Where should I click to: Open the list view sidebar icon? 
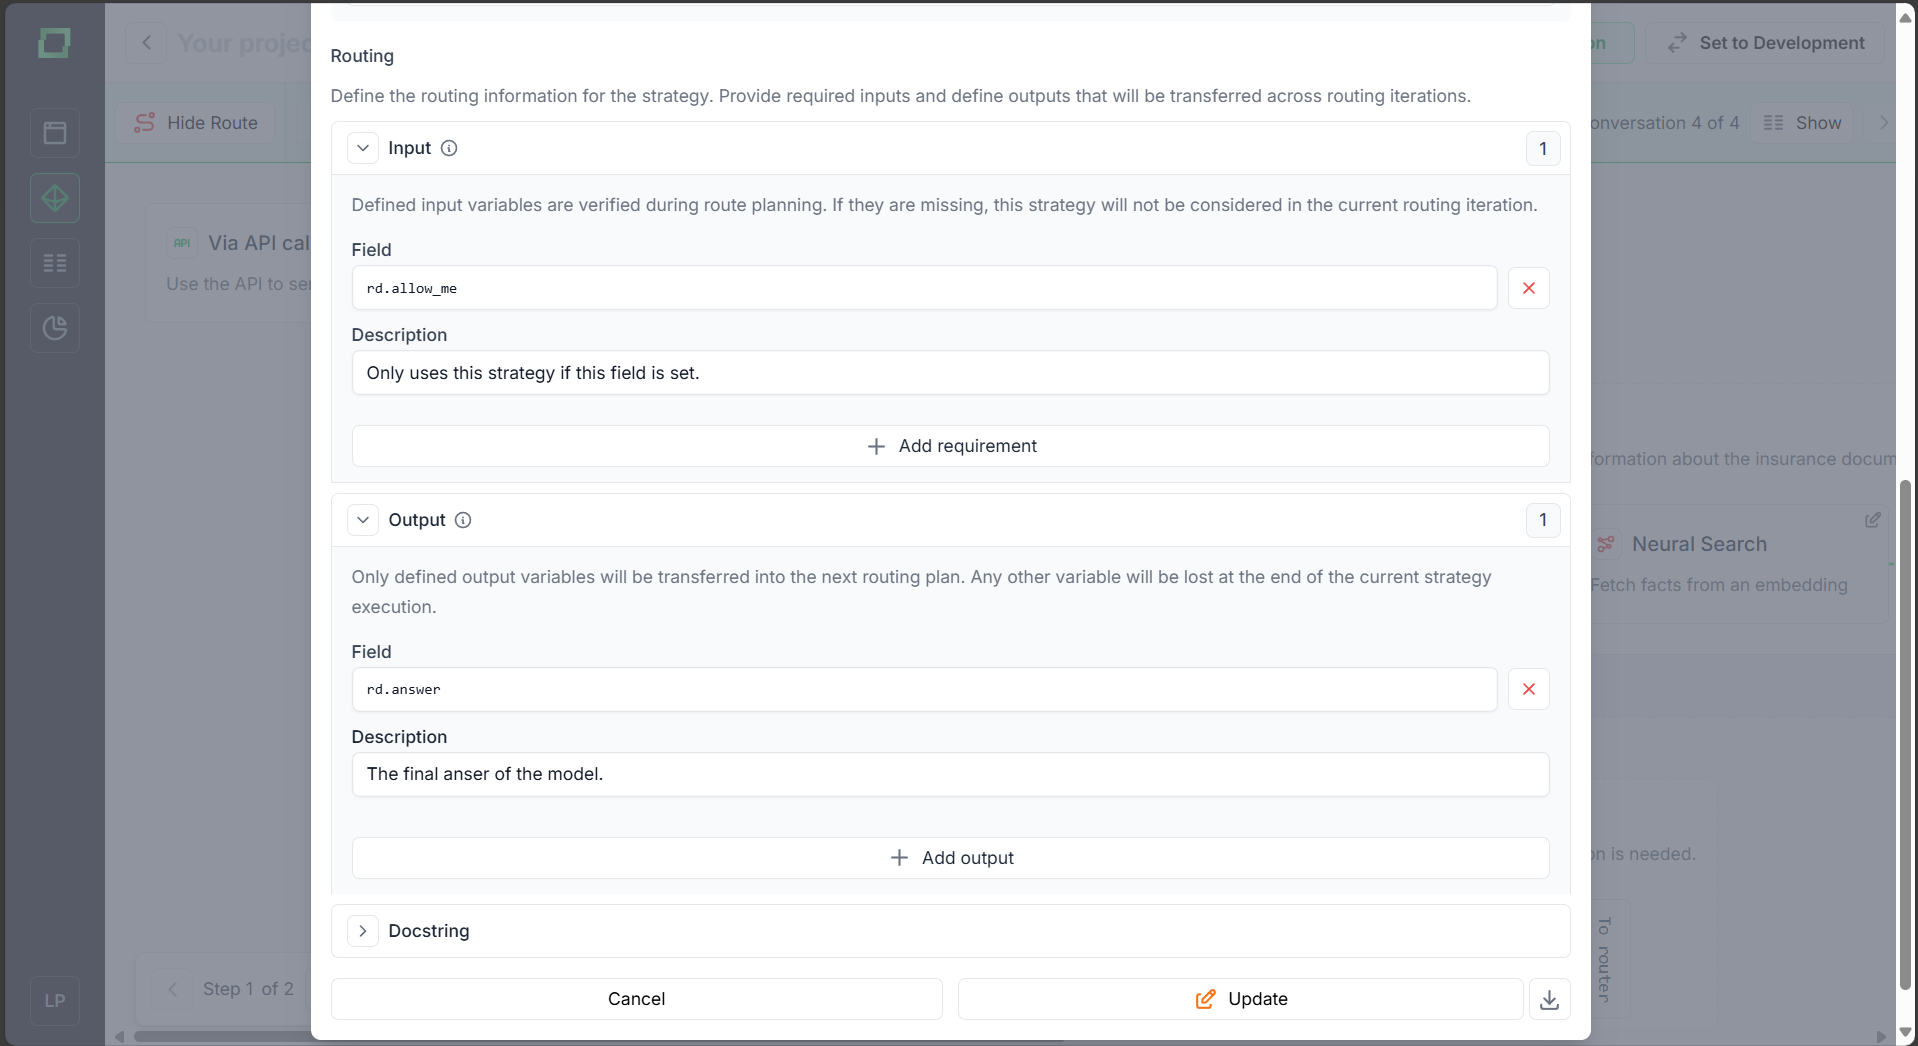55,263
